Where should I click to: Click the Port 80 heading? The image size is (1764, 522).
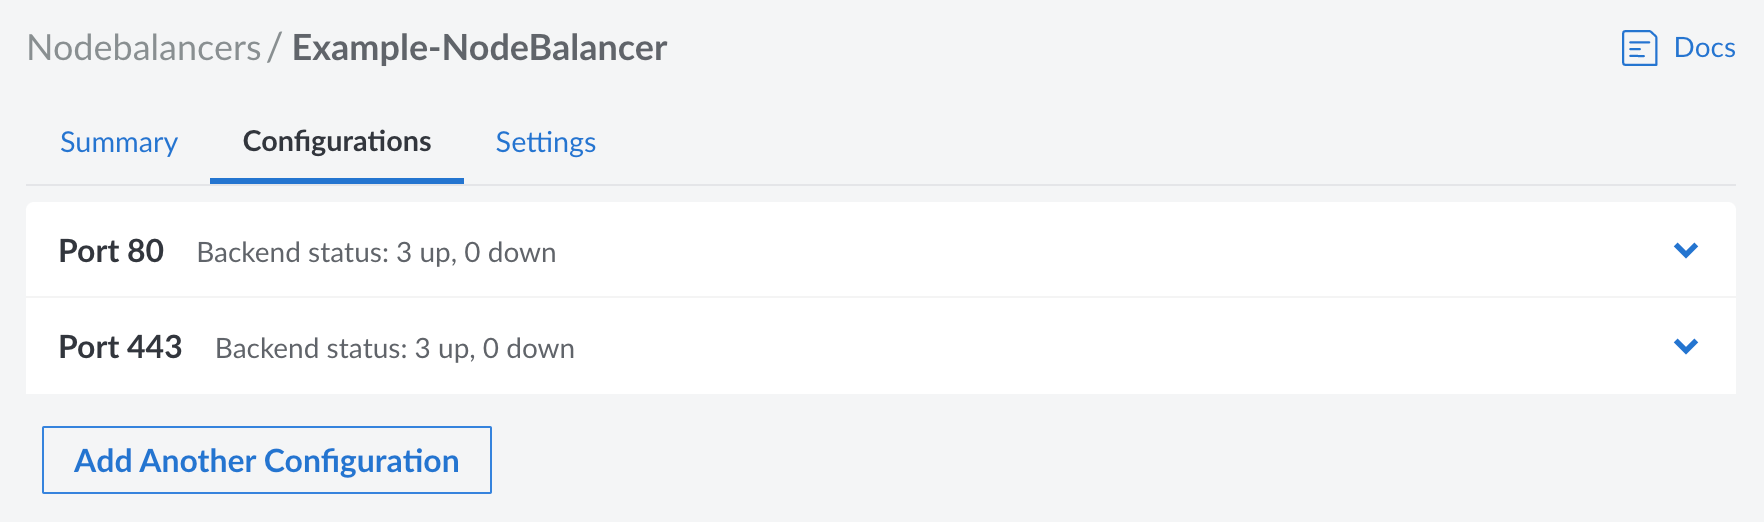111,251
